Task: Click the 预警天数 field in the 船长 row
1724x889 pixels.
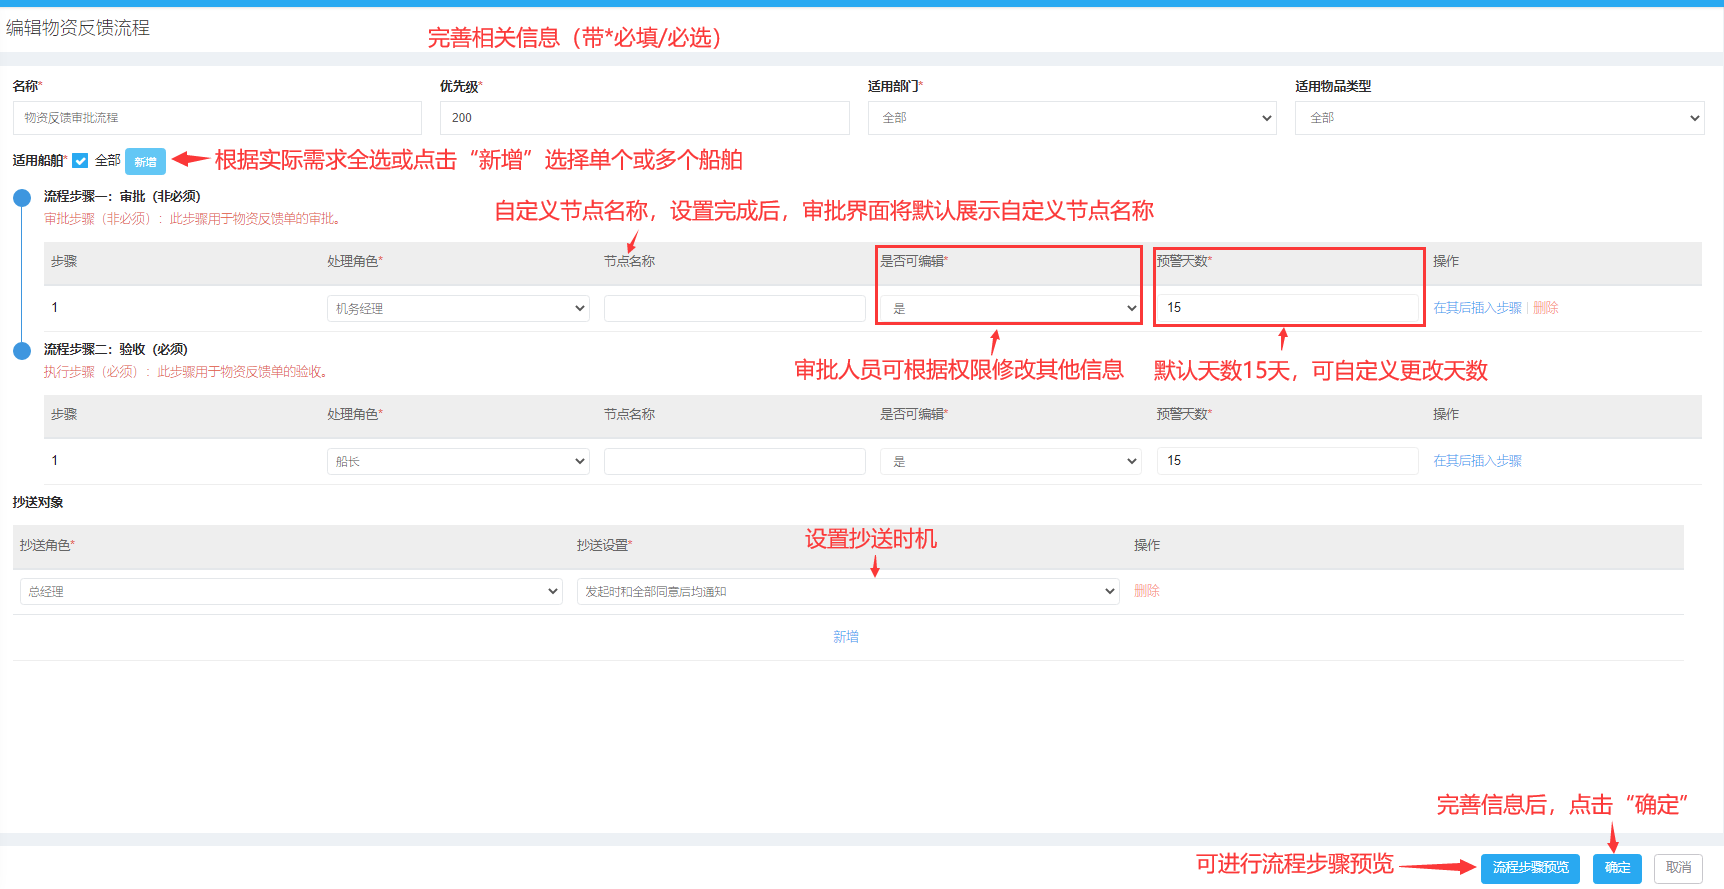Action: tap(1287, 461)
